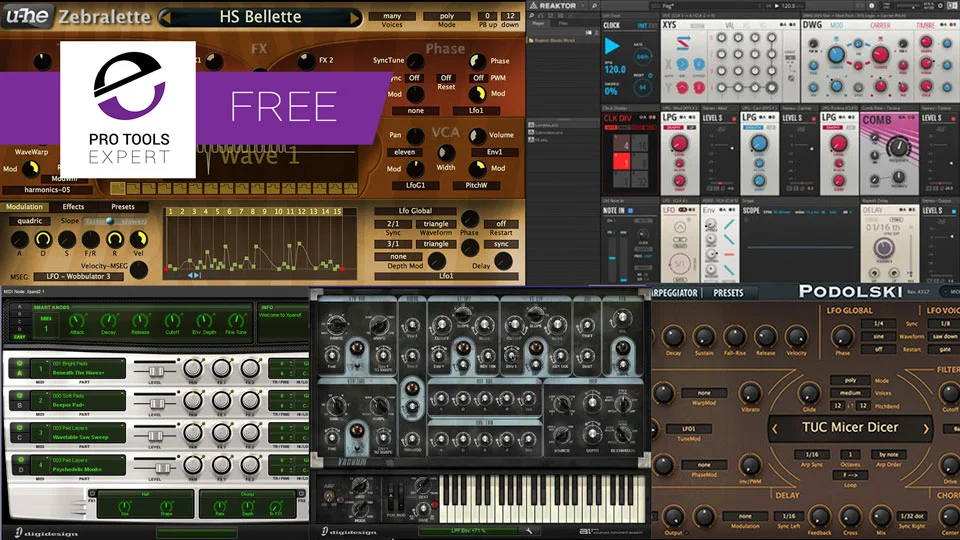The height and width of the screenshot is (540, 960).
Task: Click the Zebralette envelope Decay (D) knob
Action: [43, 239]
